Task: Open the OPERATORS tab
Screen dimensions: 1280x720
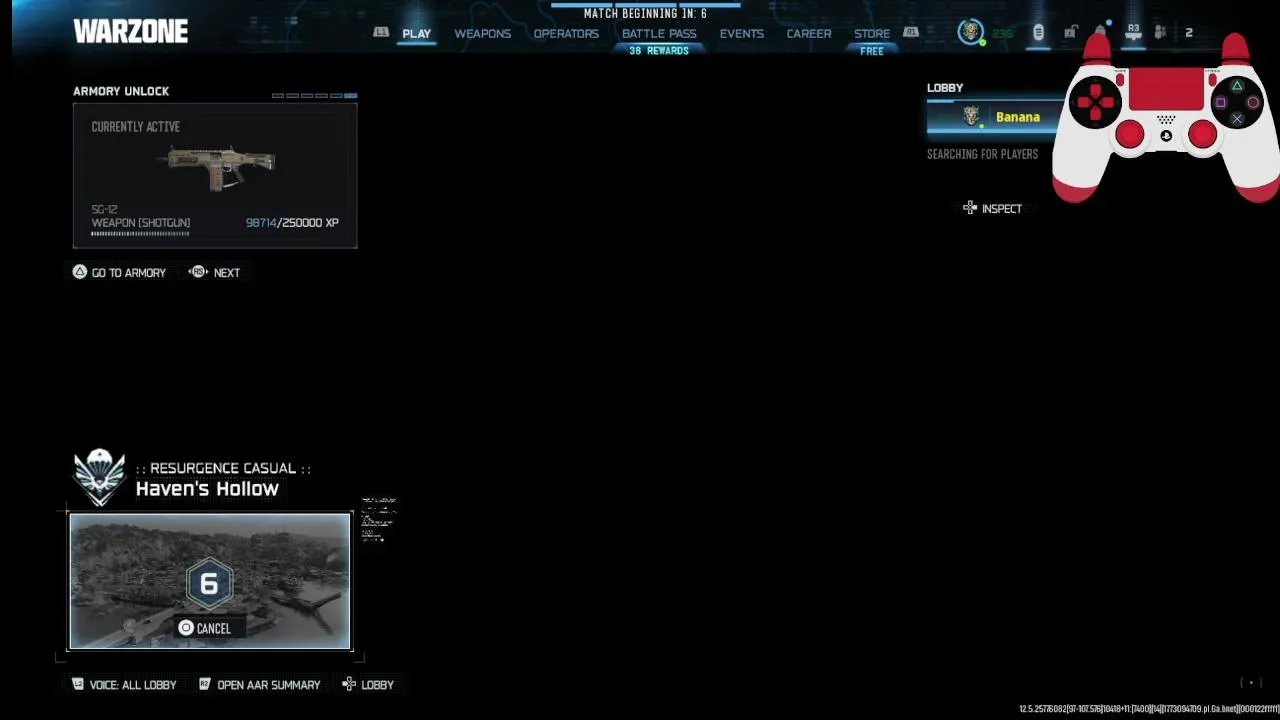Action: (566, 33)
